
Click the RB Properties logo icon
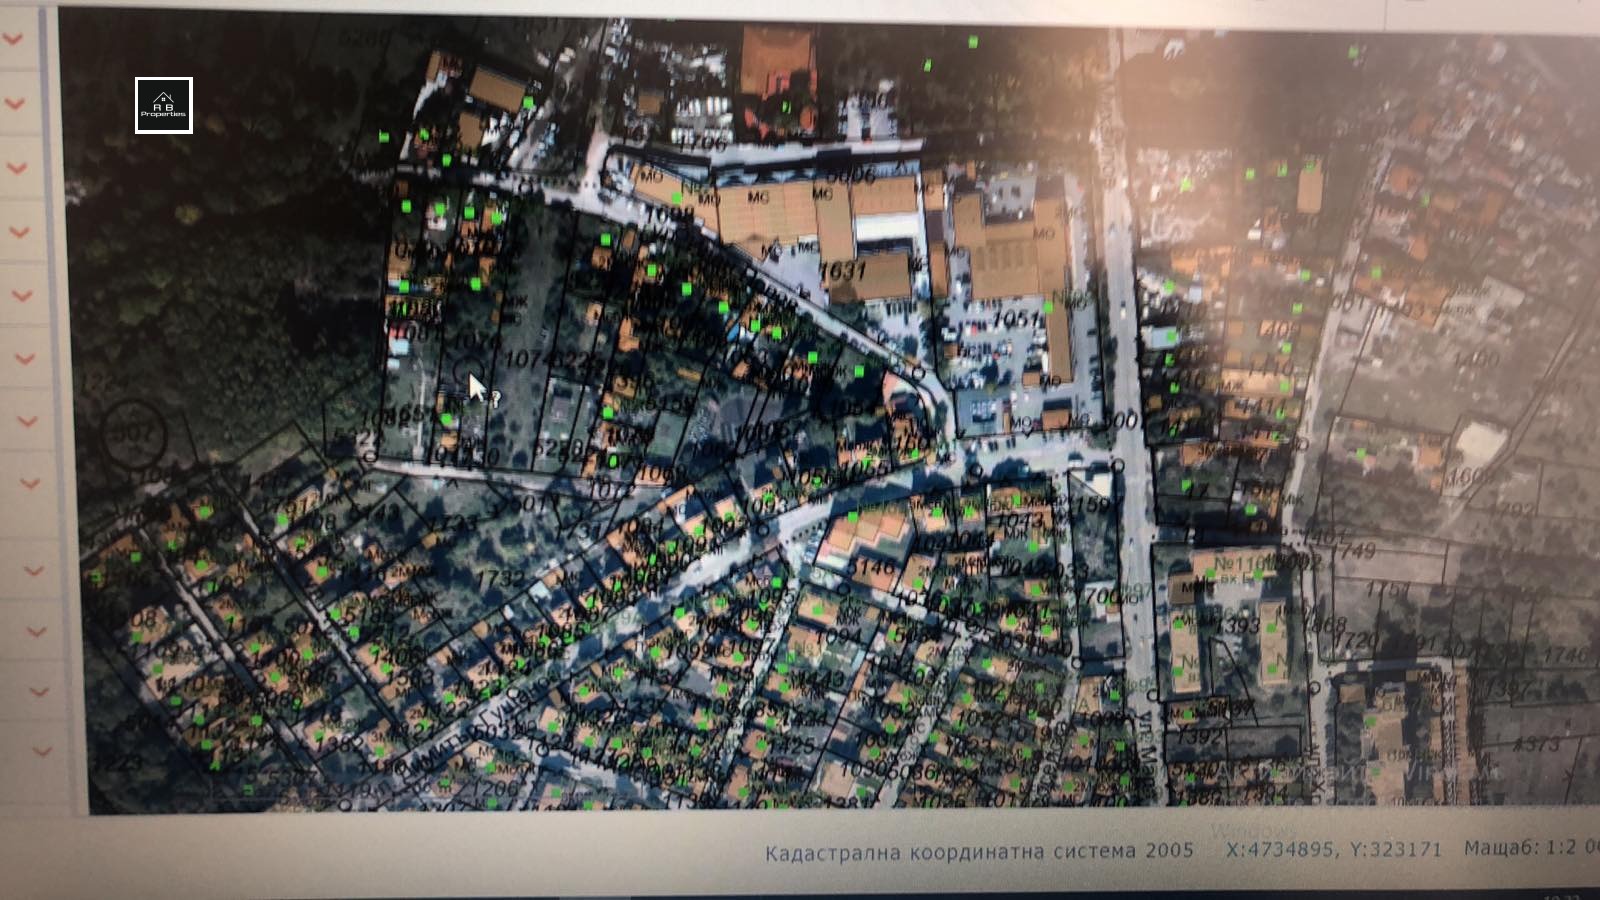click(163, 105)
